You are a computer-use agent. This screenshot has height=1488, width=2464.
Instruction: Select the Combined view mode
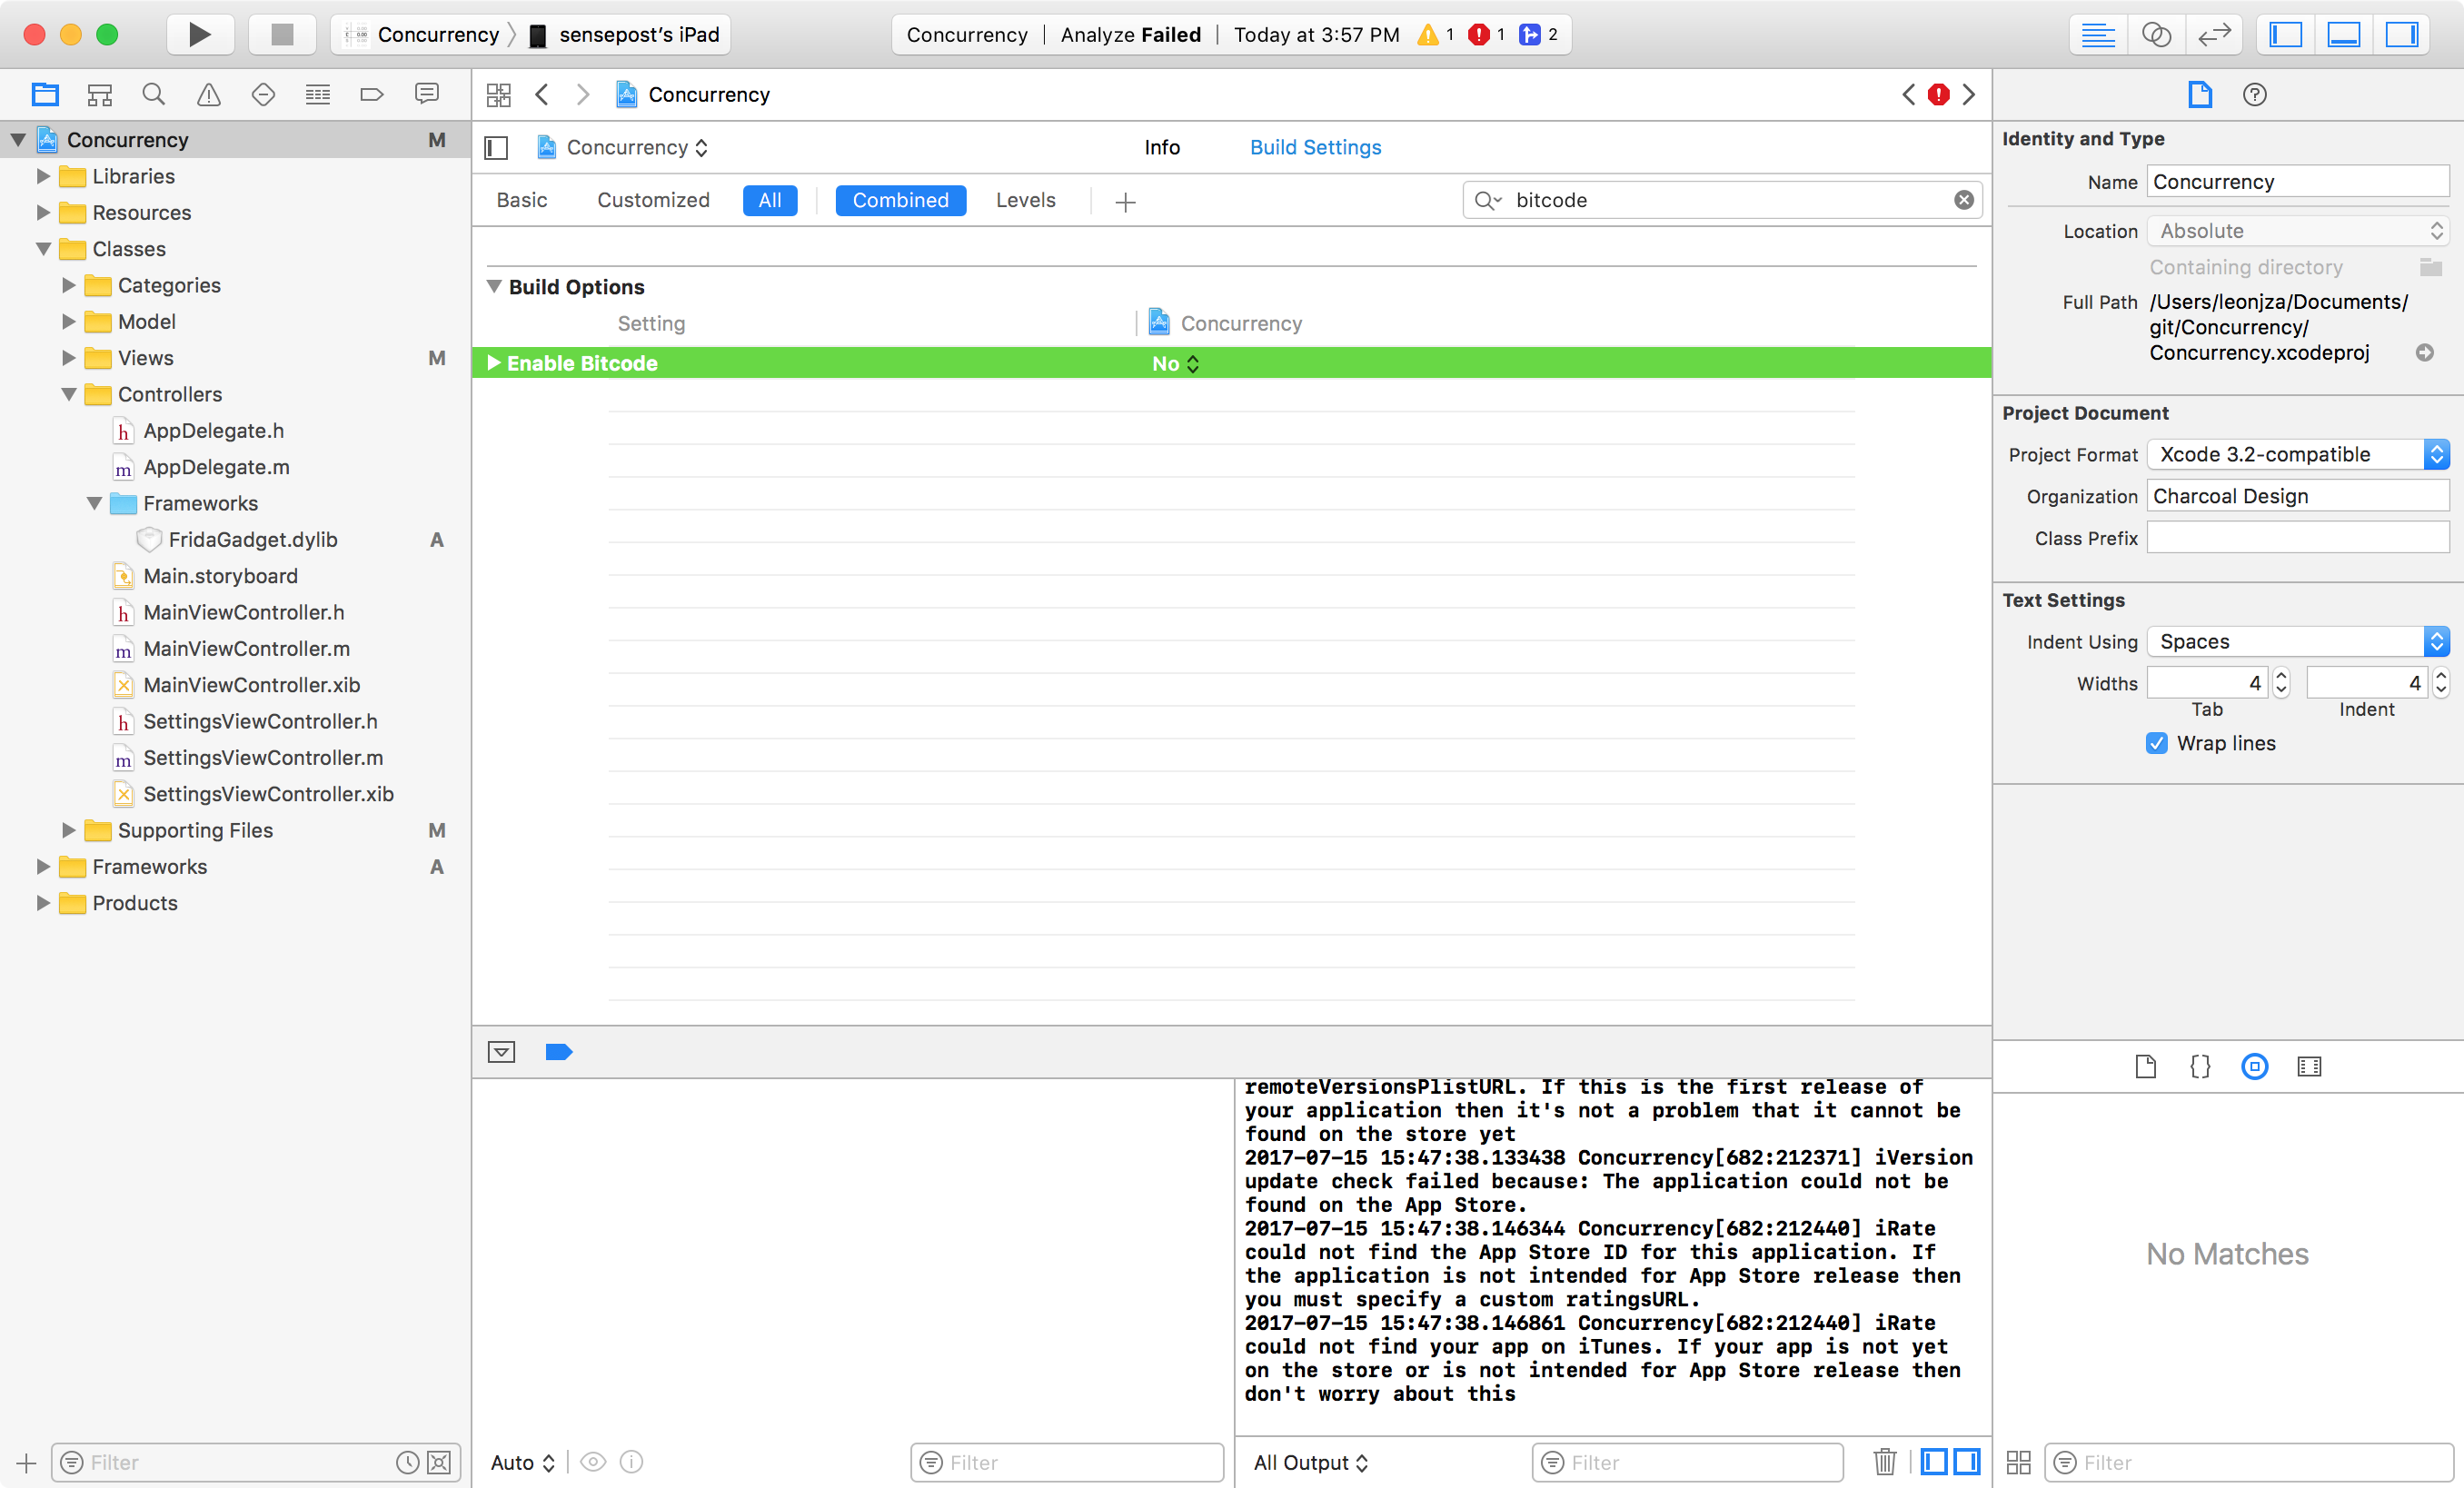tap(900, 200)
